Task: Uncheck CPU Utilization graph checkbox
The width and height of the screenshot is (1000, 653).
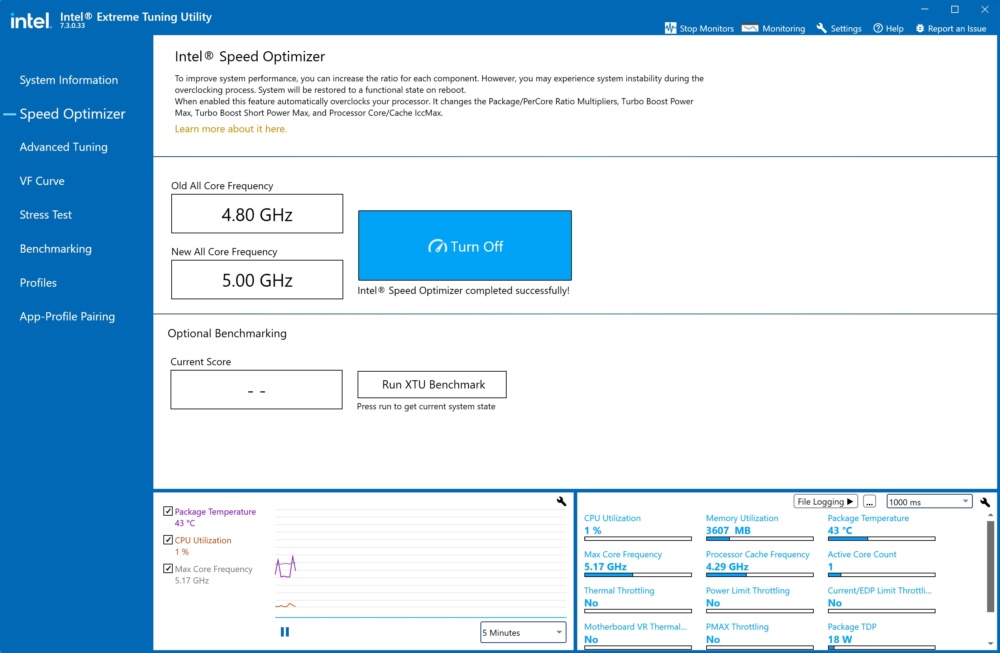Action: point(168,539)
